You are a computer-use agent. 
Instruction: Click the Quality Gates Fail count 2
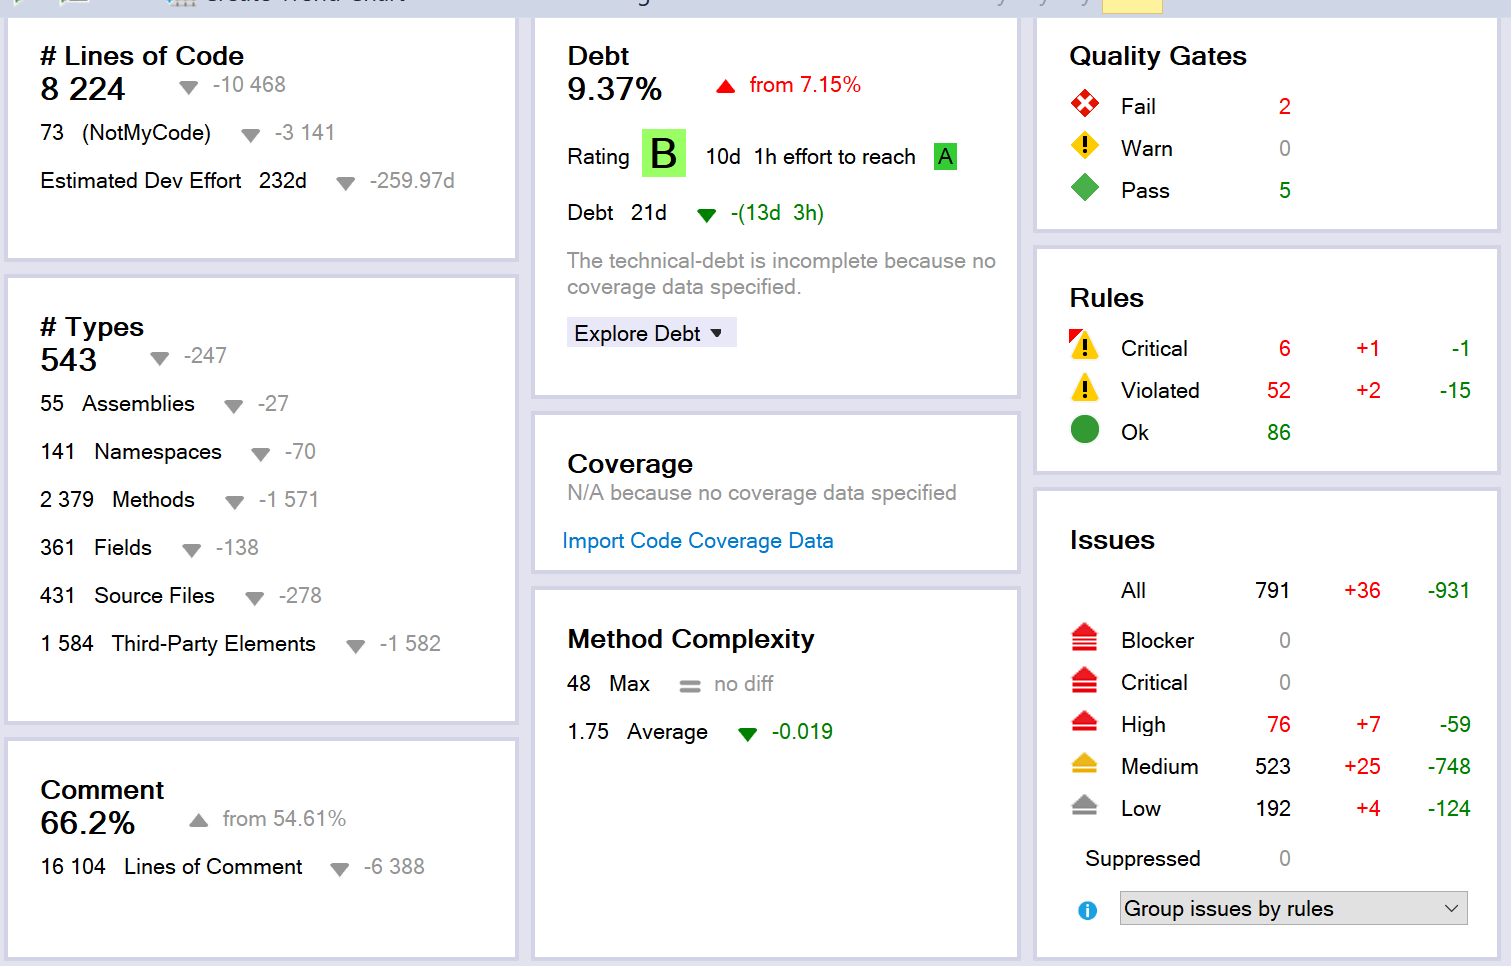[x=1284, y=107]
